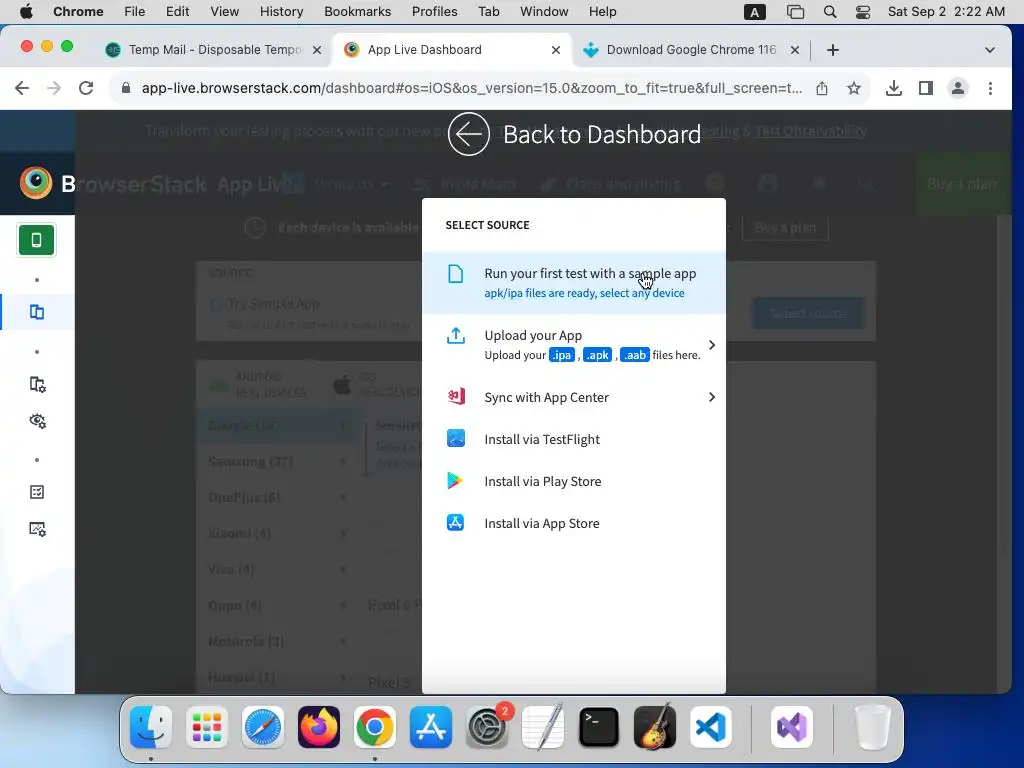Open the Profiles menu

coord(434,11)
